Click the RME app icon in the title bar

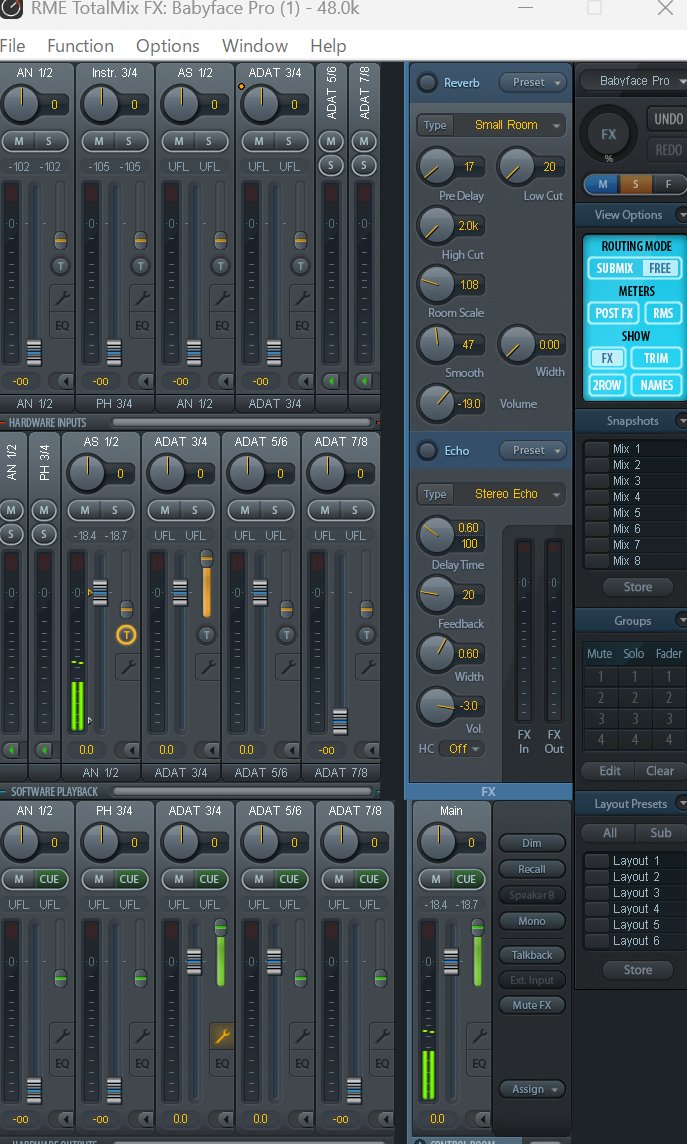(x=12, y=9)
